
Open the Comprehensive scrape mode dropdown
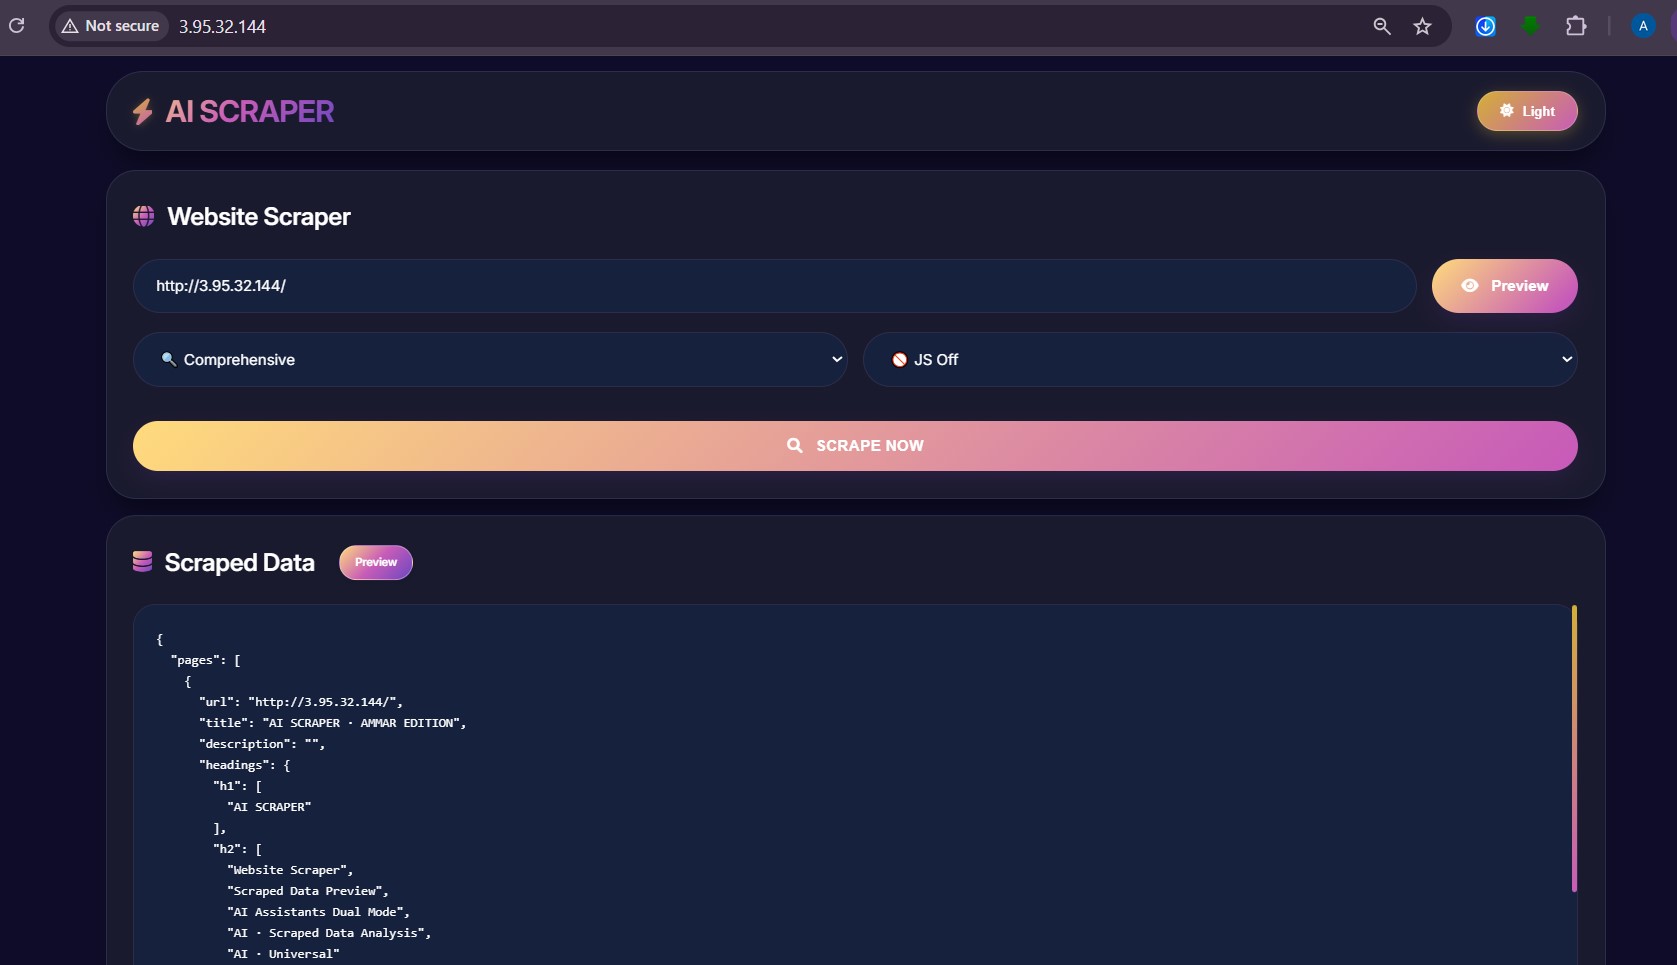pyautogui.click(x=490, y=359)
